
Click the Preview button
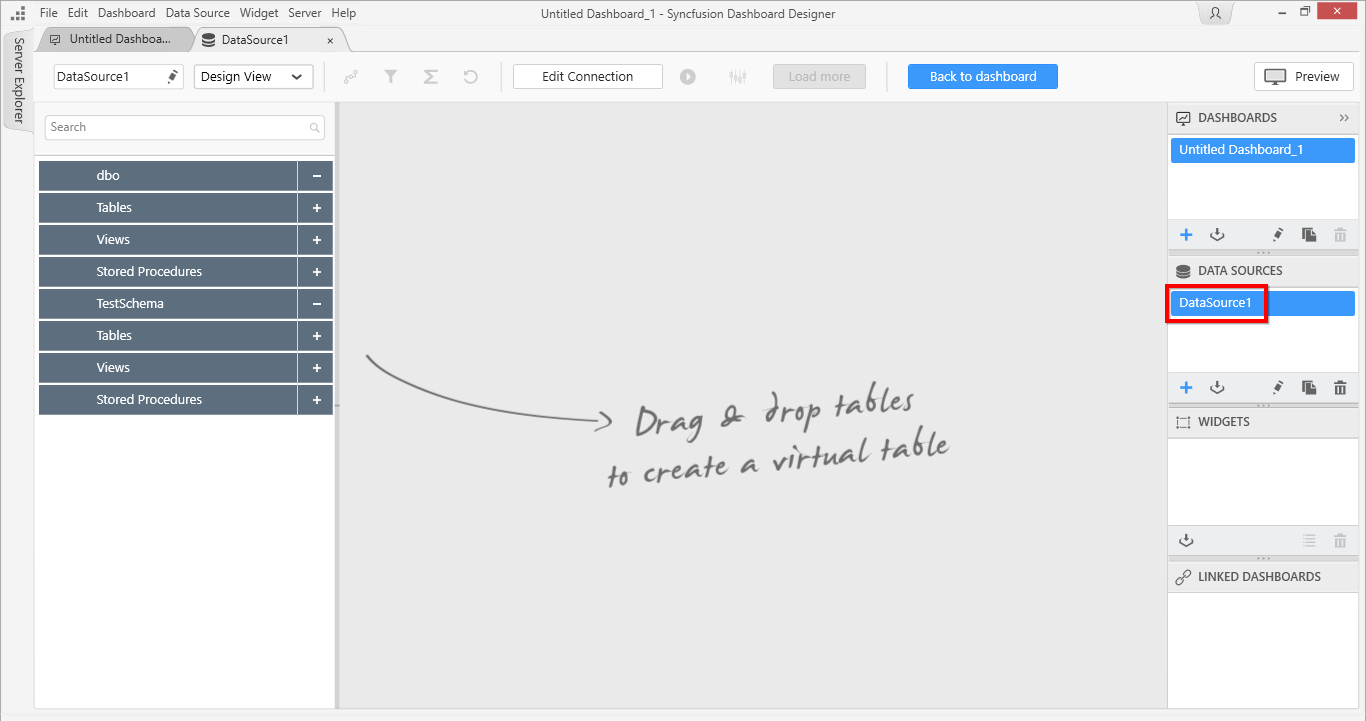click(x=1303, y=77)
